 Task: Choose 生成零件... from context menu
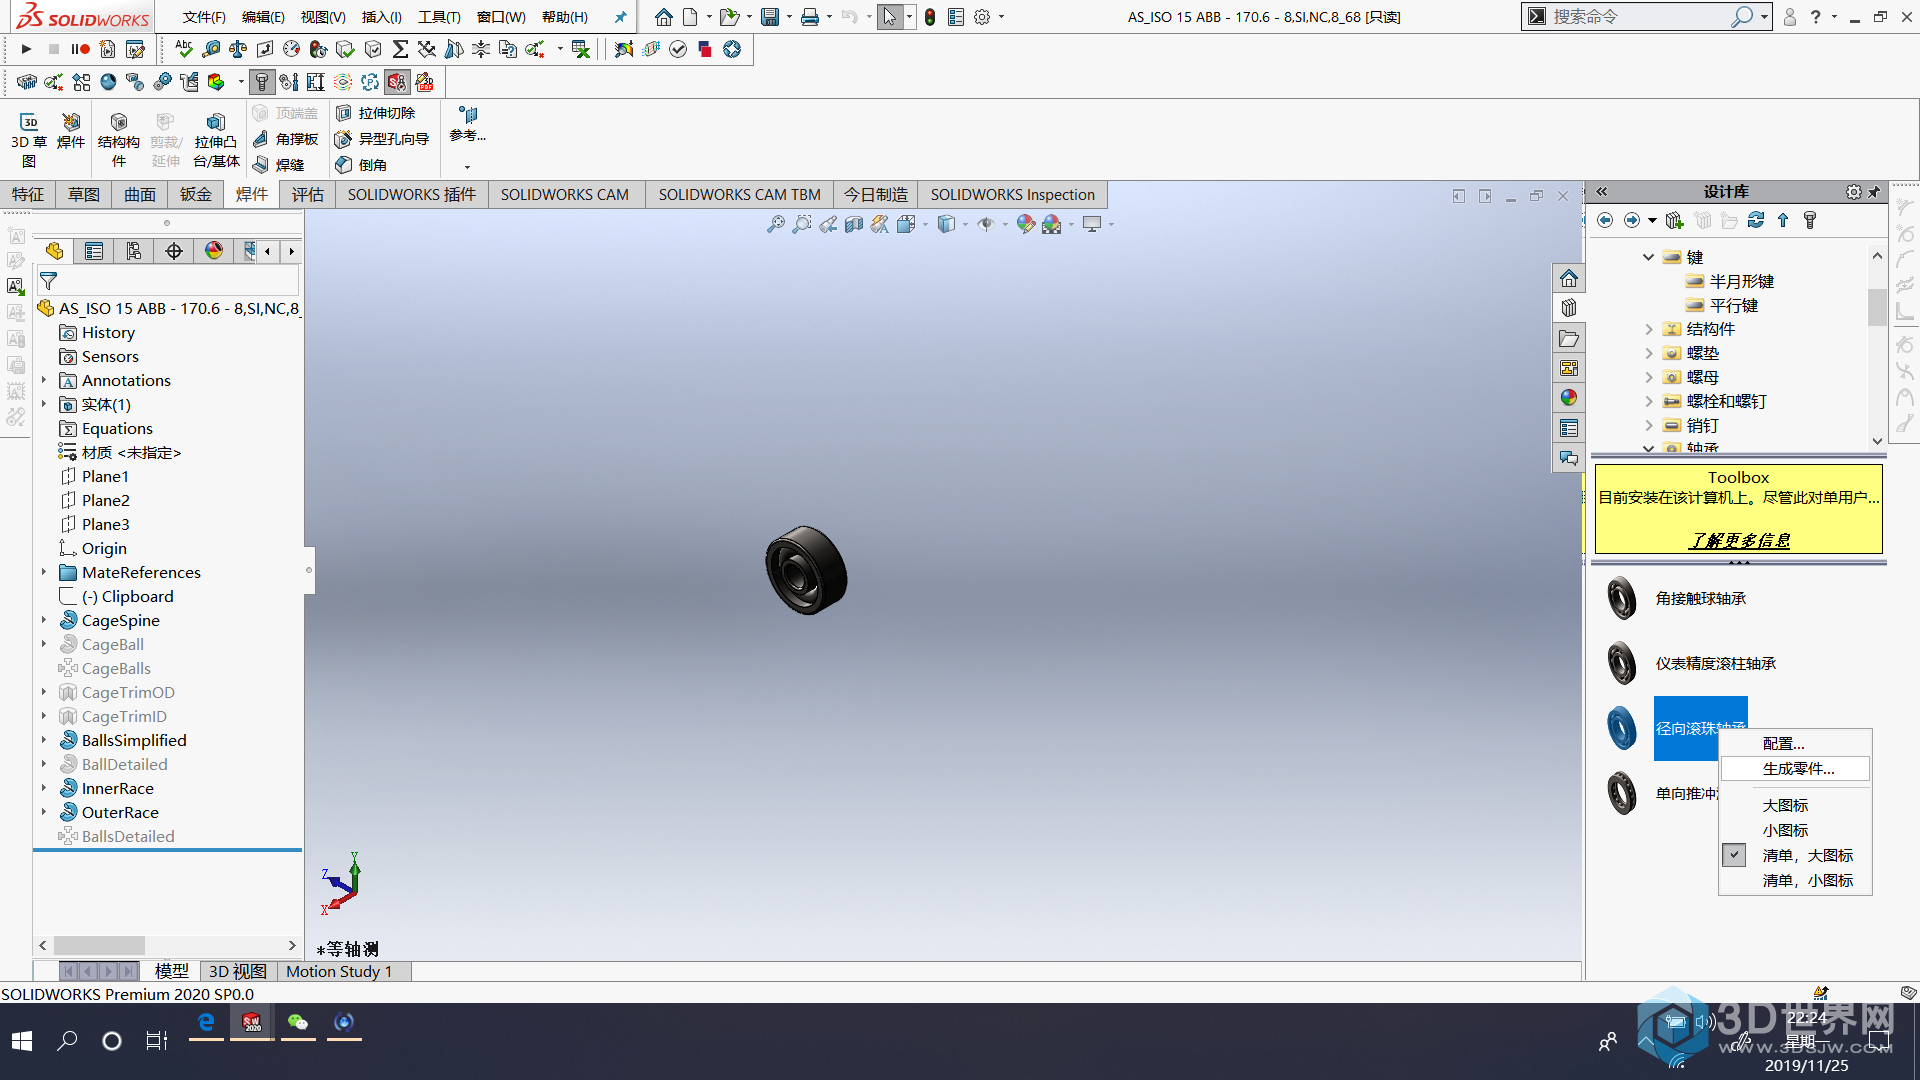[1795, 768]
